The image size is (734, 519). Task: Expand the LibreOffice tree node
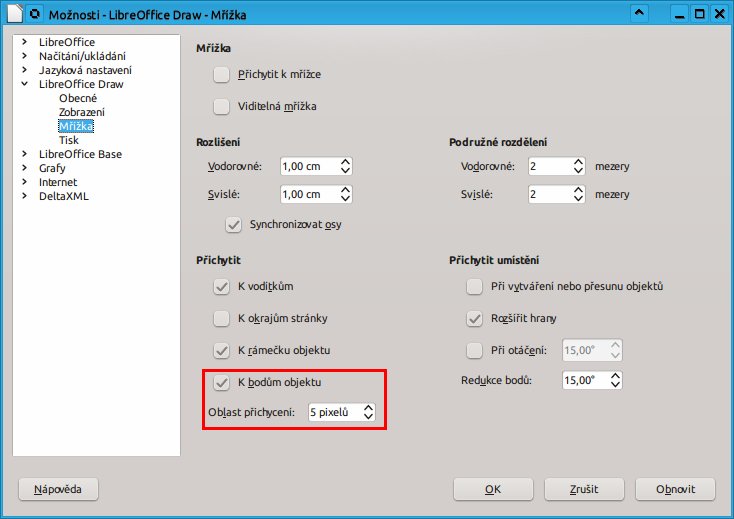[24, 42]
